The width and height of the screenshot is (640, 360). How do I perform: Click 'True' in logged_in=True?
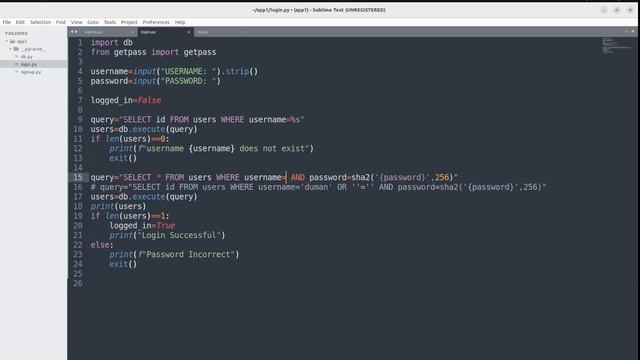pos(165,226)
